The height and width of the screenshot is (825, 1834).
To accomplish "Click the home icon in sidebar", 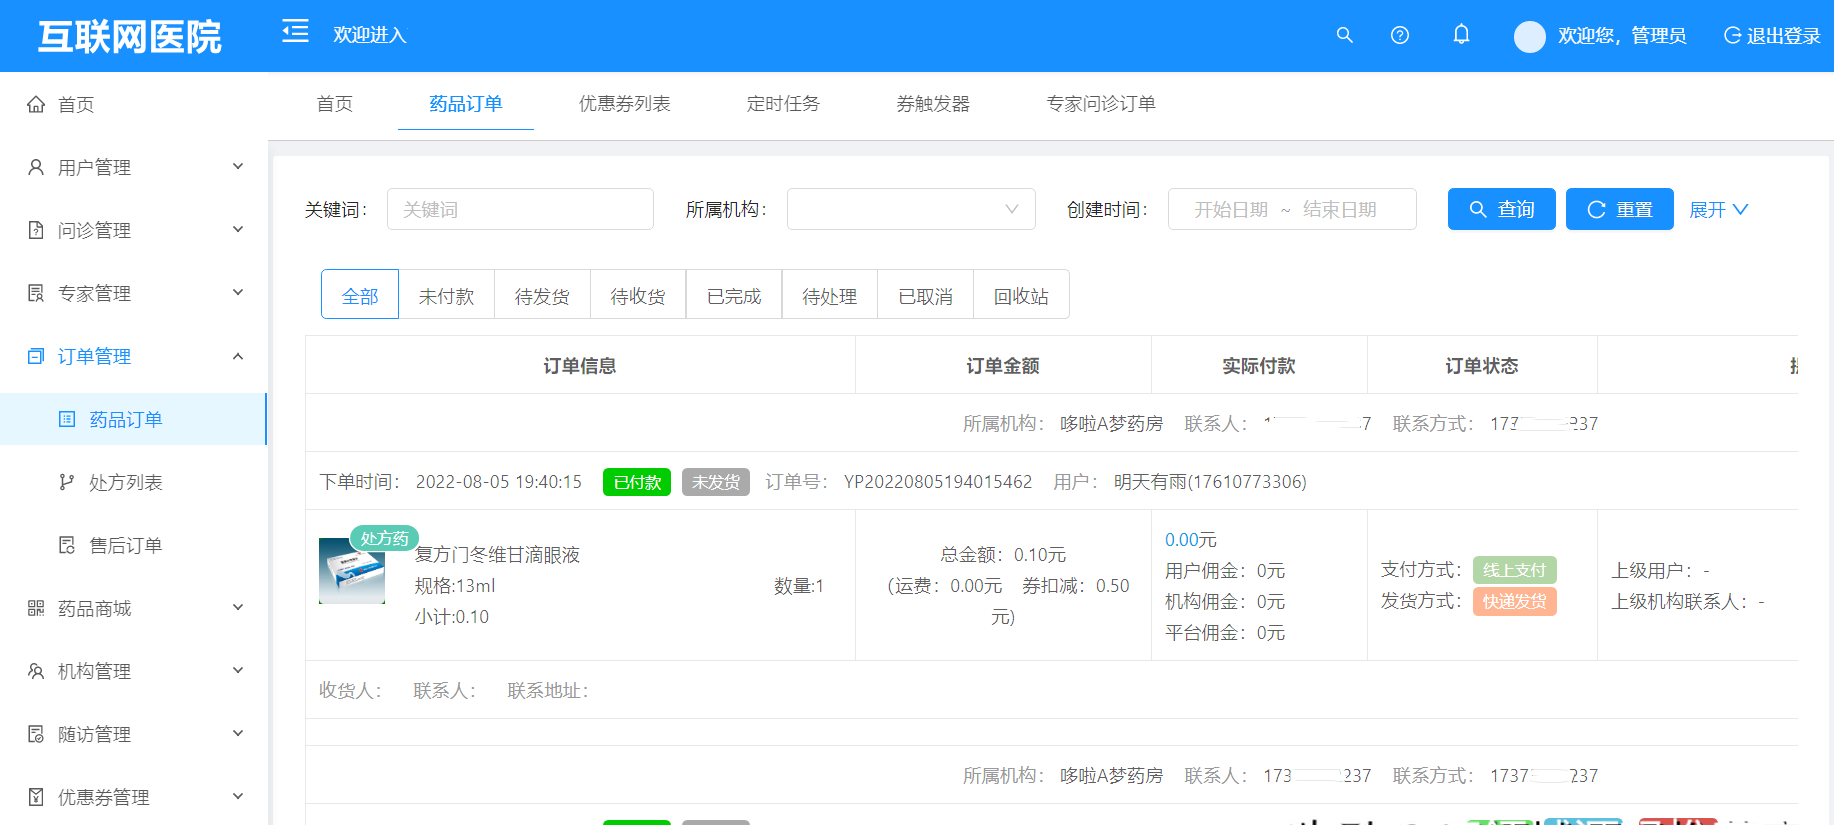I will [36, 104].
